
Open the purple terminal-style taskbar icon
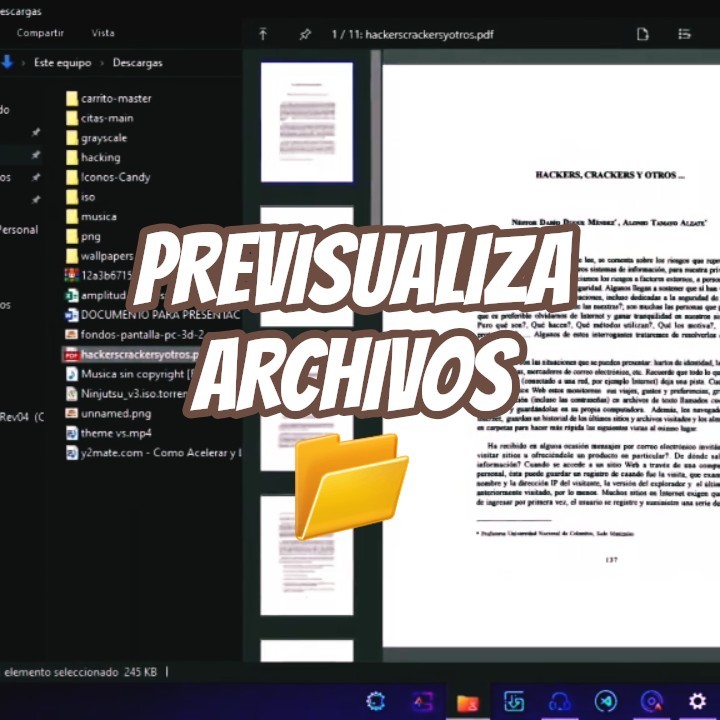tap(422, 702)
